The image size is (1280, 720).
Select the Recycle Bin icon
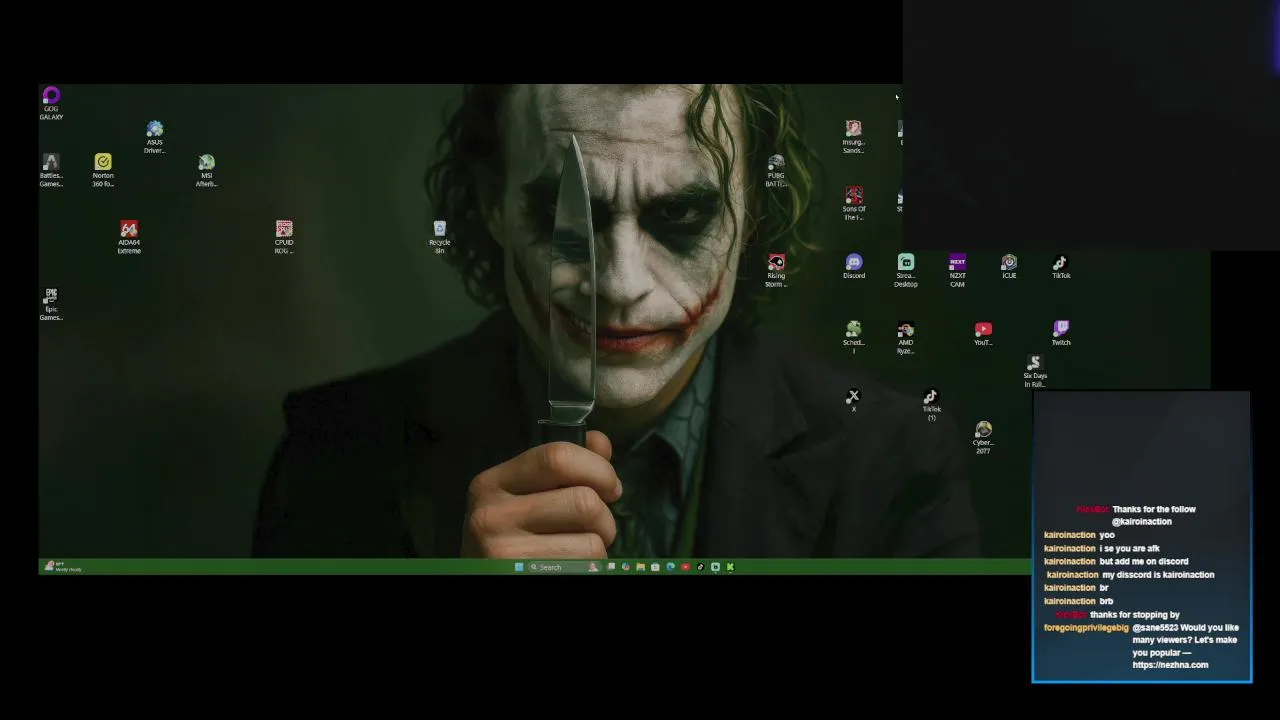[439, 237]
